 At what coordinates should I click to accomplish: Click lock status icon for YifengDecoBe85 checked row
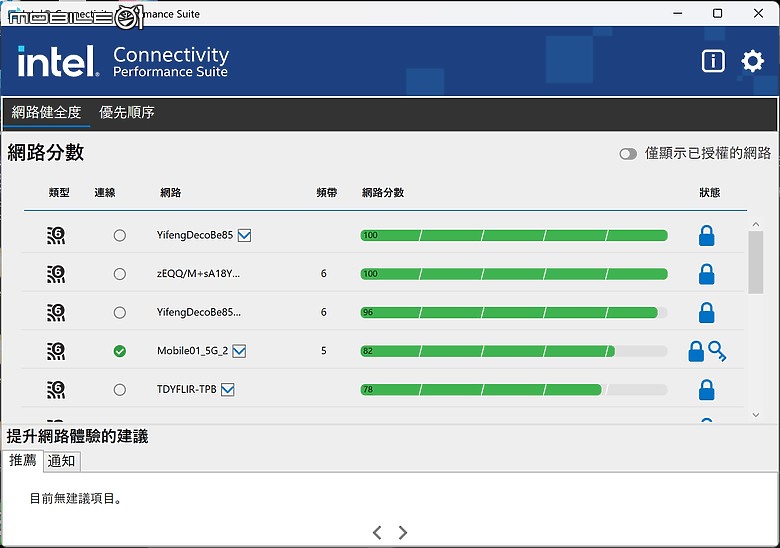pos(706,235)
